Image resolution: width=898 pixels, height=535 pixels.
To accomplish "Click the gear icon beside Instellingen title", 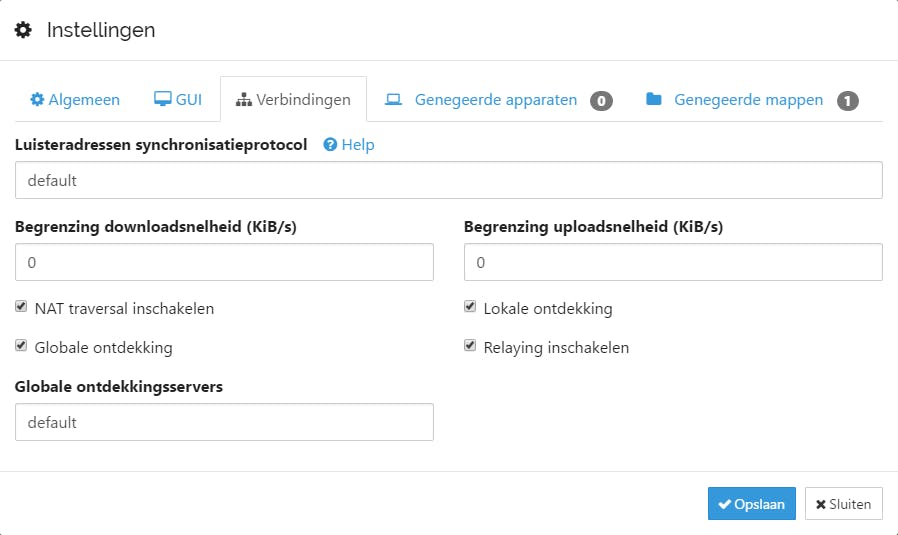I will (23, 30).
